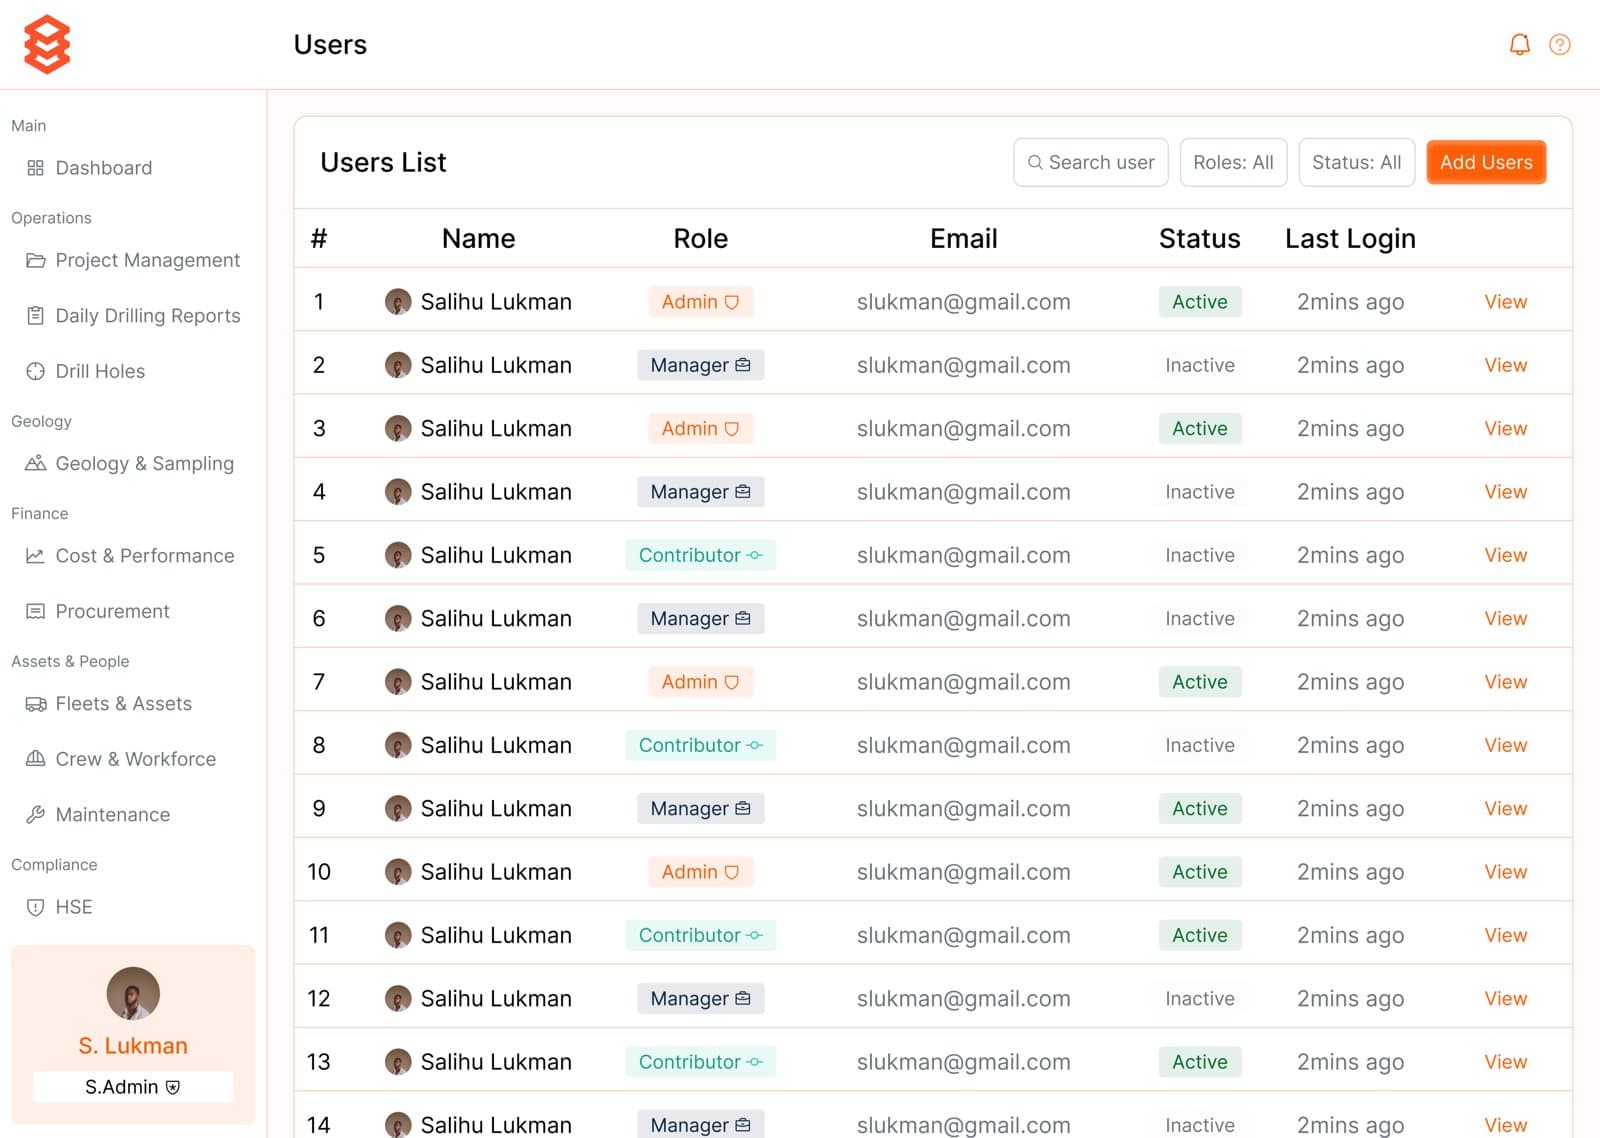The image size is (1600, 1138).
Task: Click the Daily Drilling Reports clipboard icon
Action: coord(35,316)
